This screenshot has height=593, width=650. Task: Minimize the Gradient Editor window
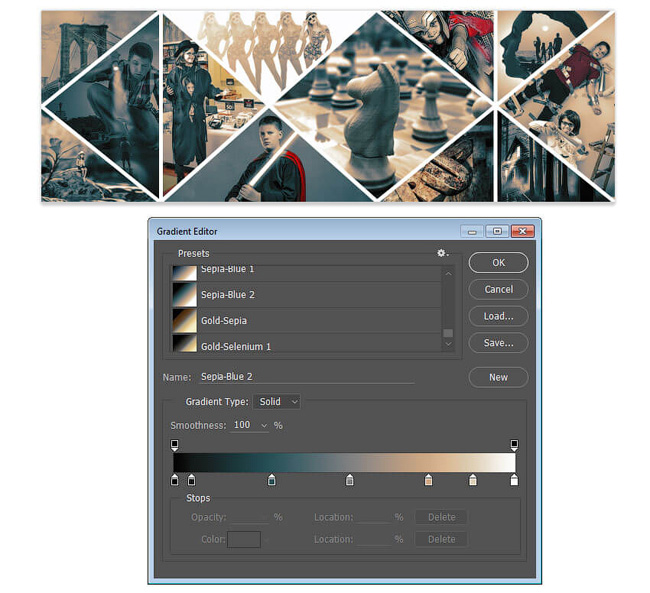click(472, 231)
